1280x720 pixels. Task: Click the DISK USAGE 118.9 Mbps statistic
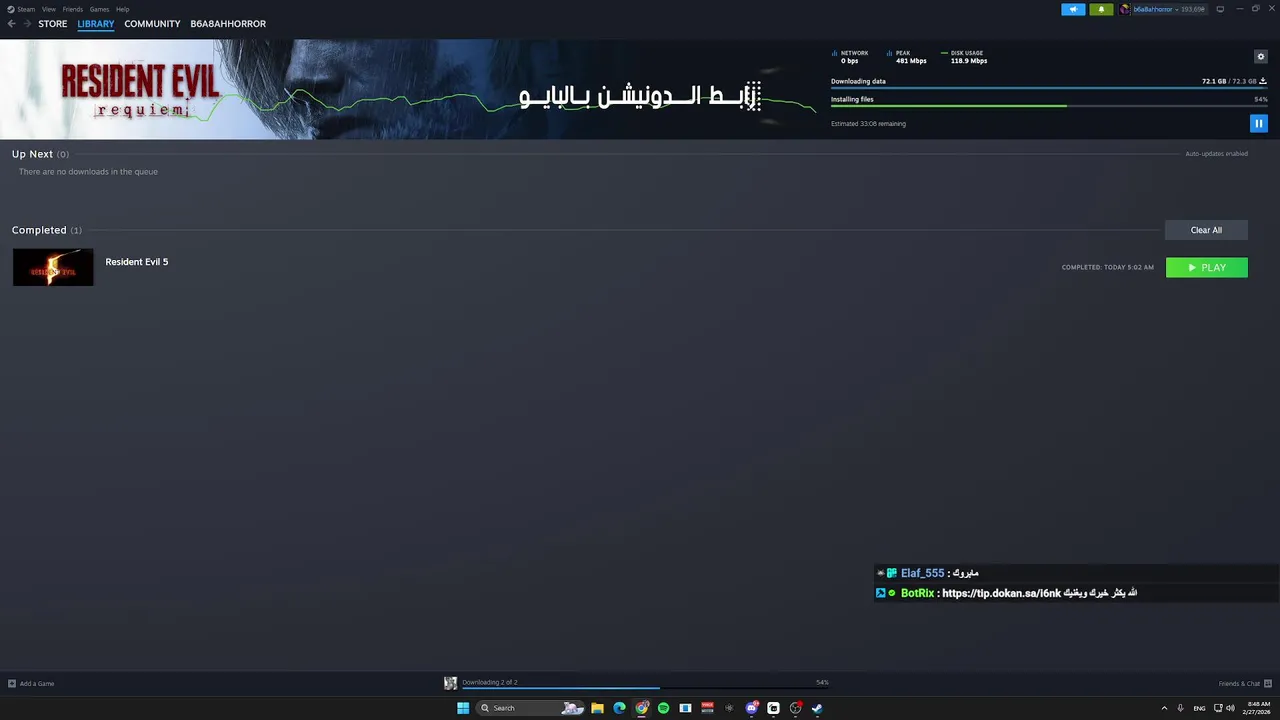coord(964,57)
